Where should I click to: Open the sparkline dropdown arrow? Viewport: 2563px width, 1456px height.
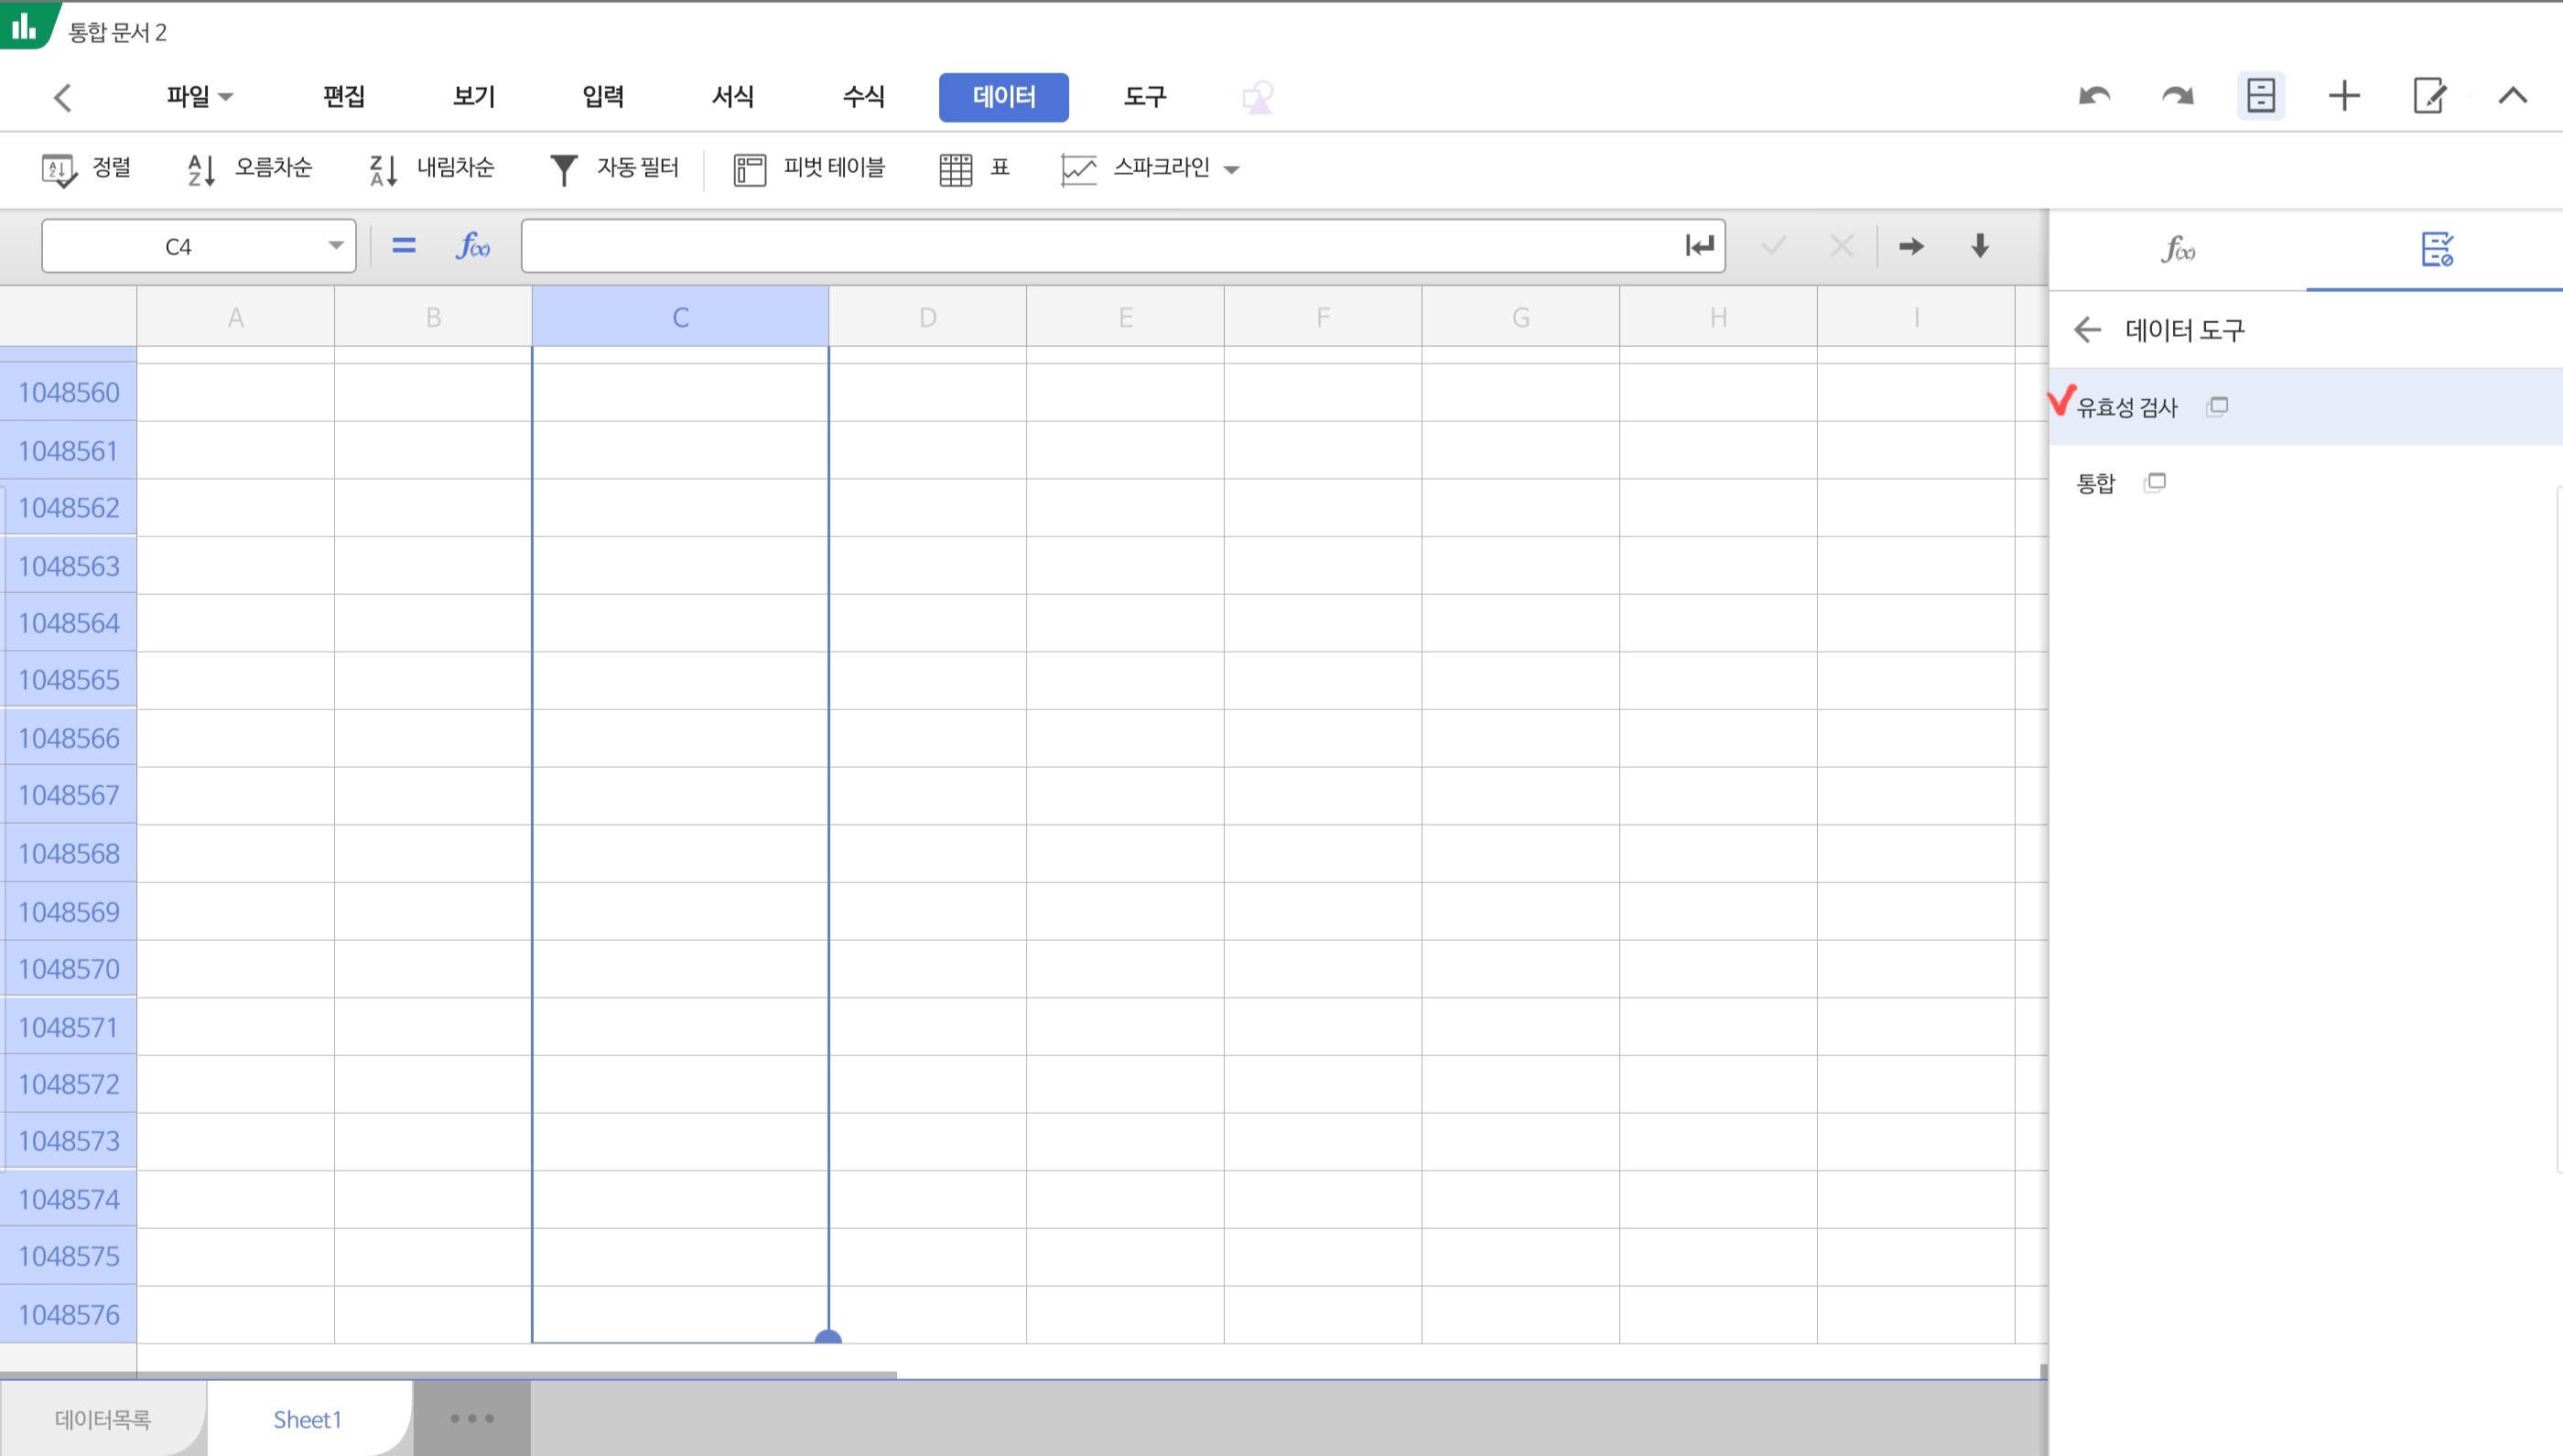point(1232,169)
